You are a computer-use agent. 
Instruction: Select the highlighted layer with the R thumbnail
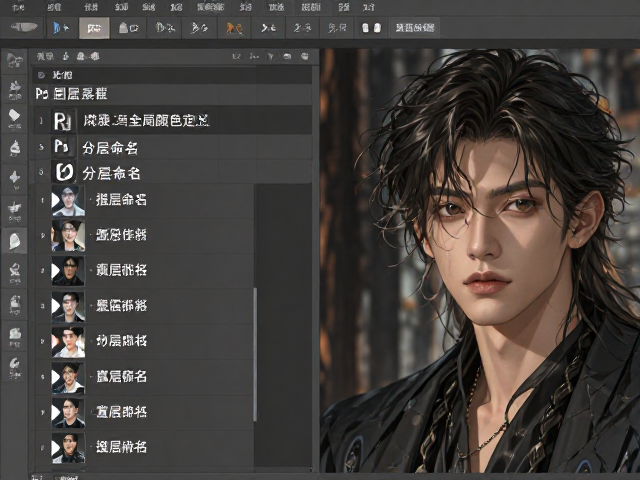(x=173, y=120)
